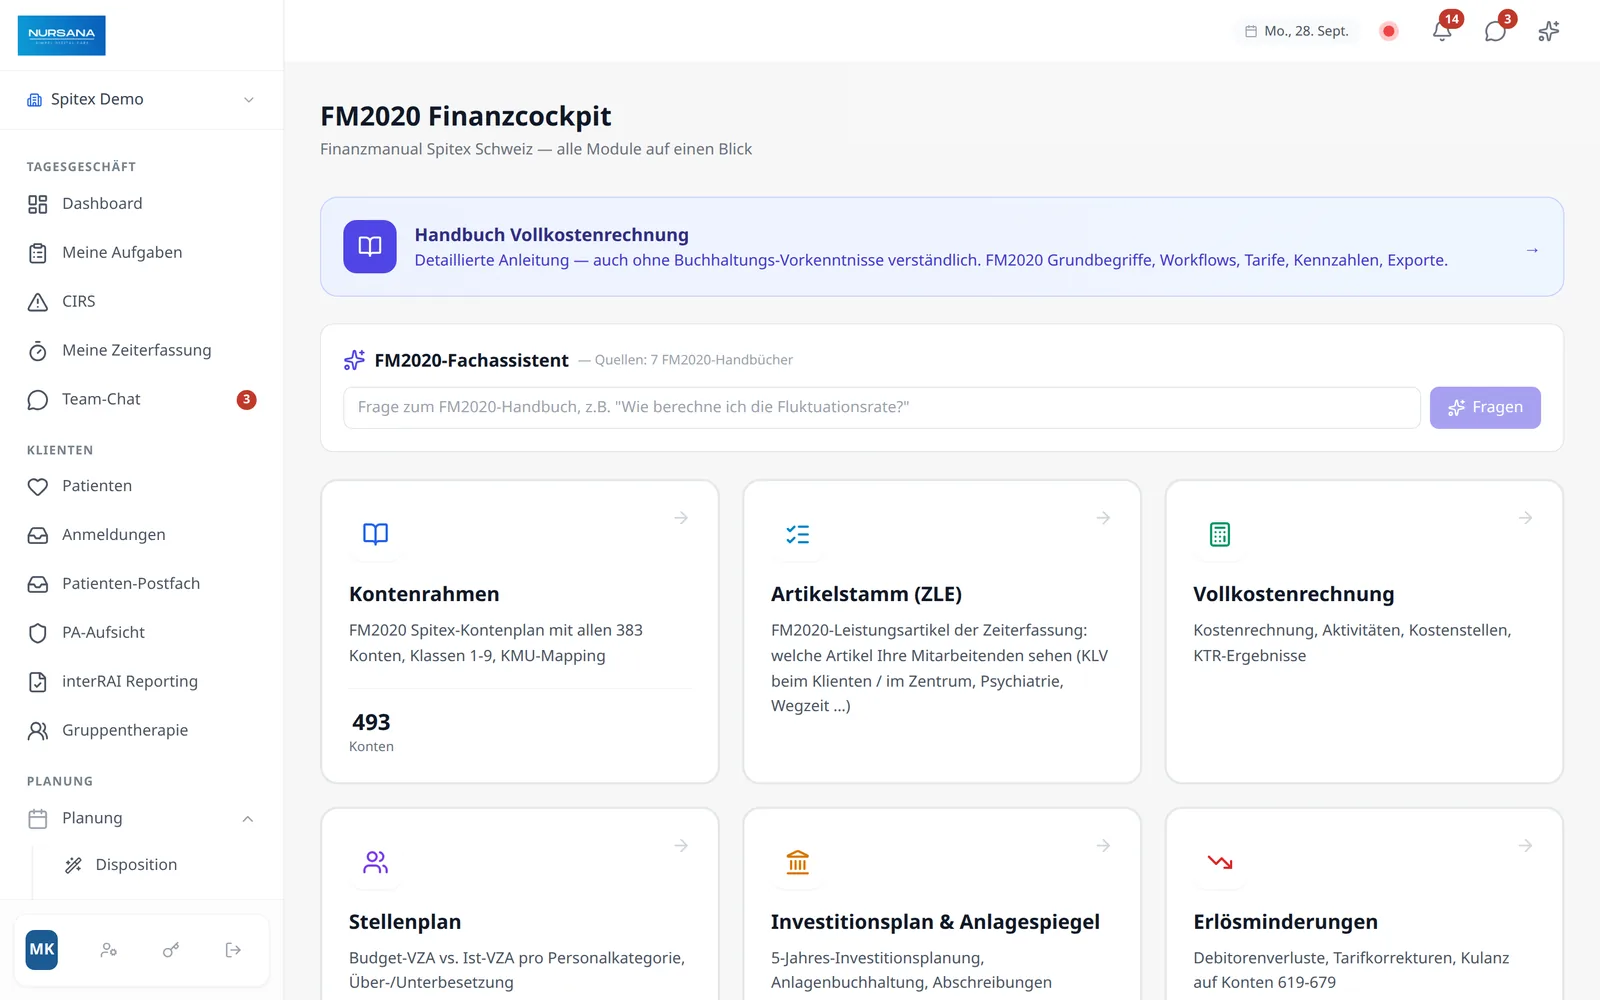Navigate to Patienten

click(141, 486)
